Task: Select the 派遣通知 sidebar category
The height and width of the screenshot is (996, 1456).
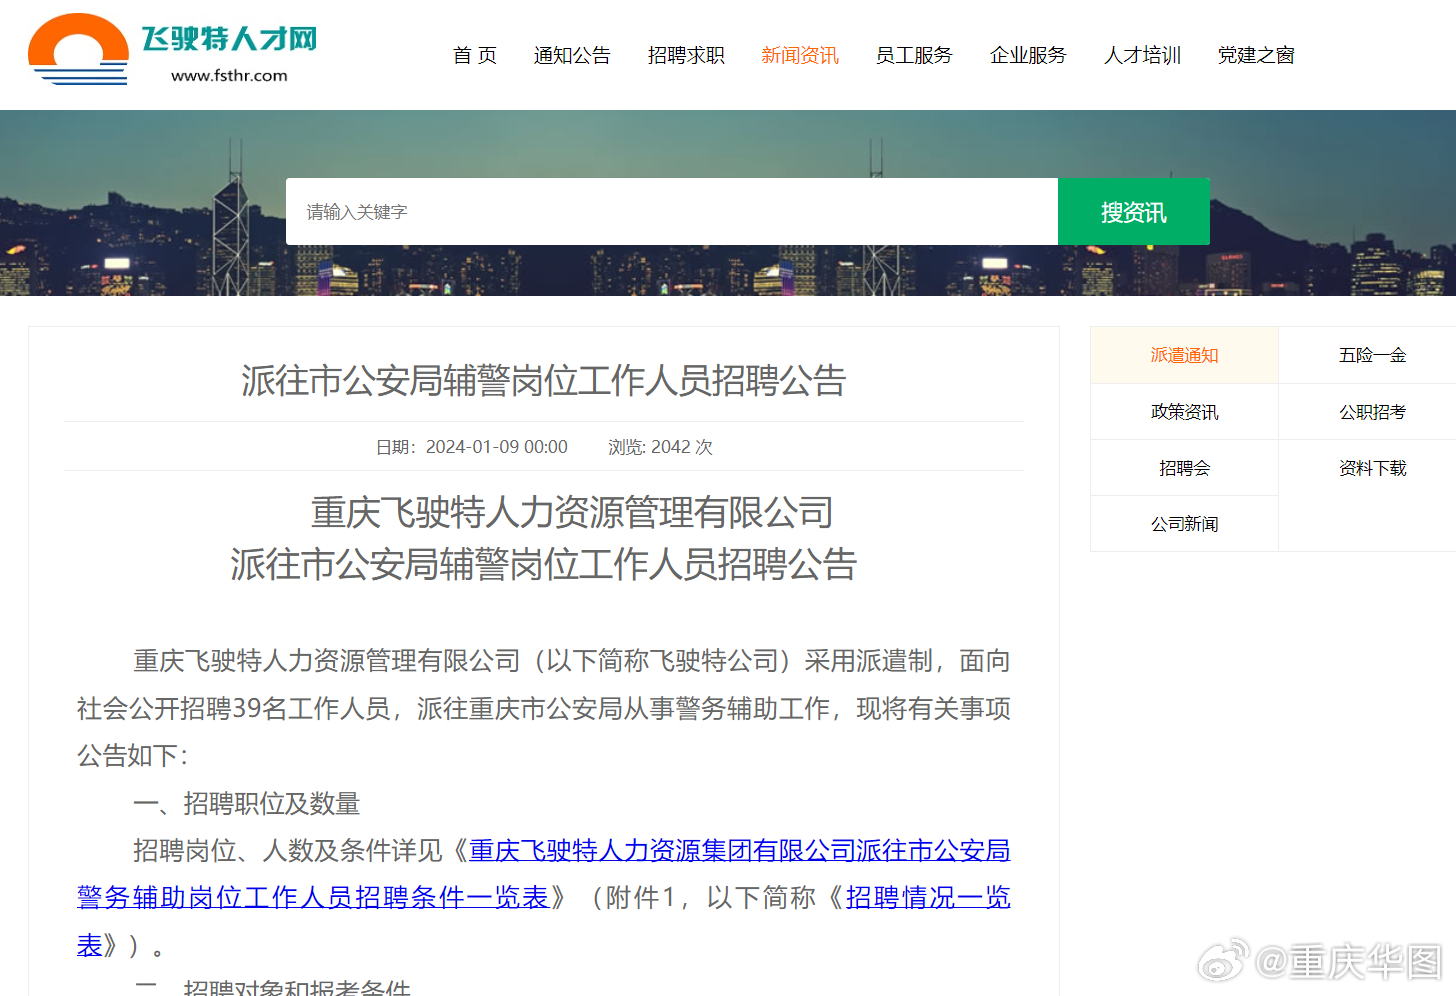Action: point(1184,355)
